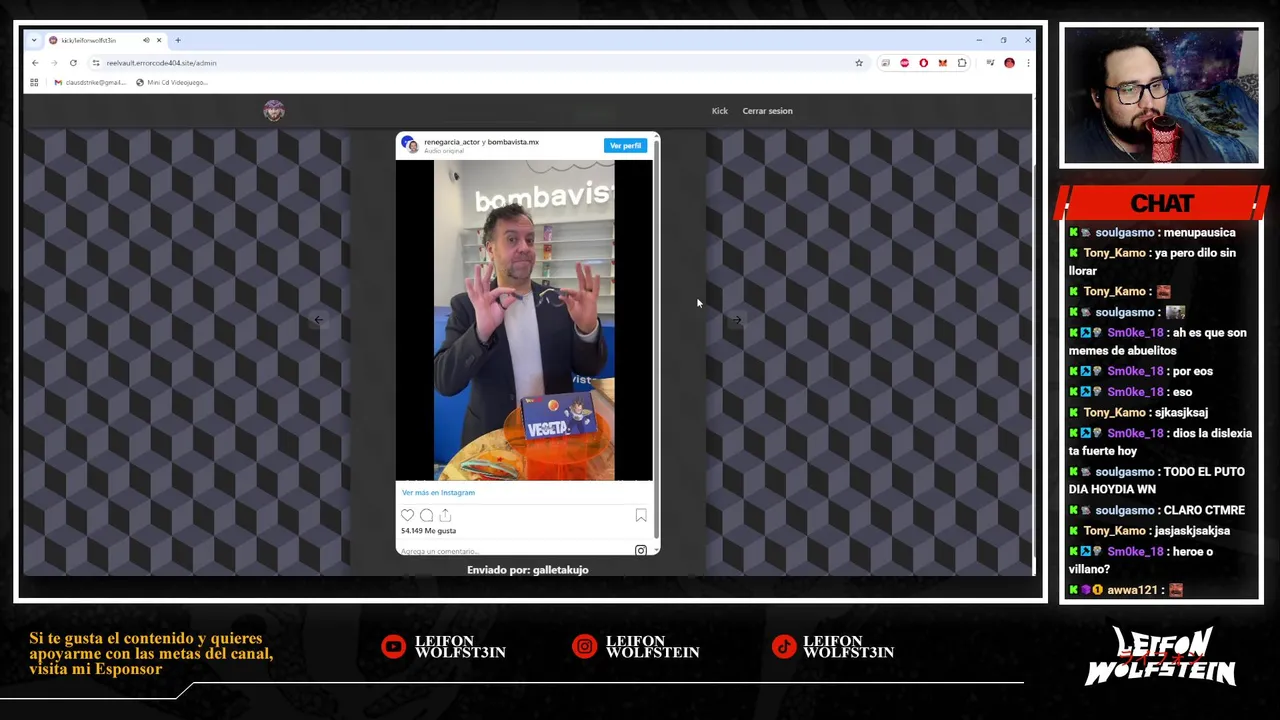Click Tony_Kamo's ya pero dilo sin llorar message
Screen dimensions: 1280x720
click(1152, 262)
